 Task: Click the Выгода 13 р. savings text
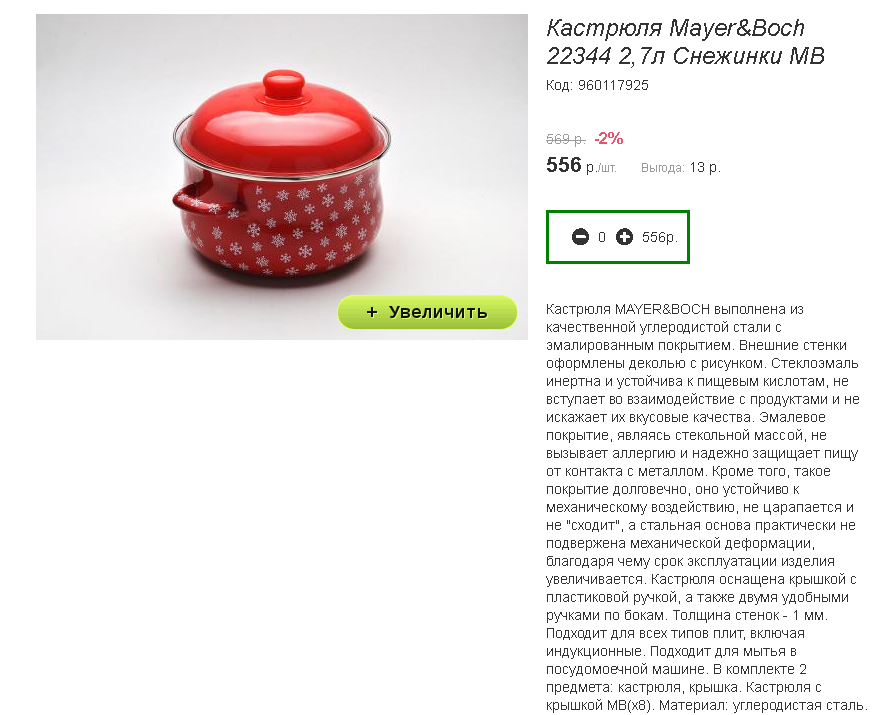pyautogui.click(x=681, y=168)
